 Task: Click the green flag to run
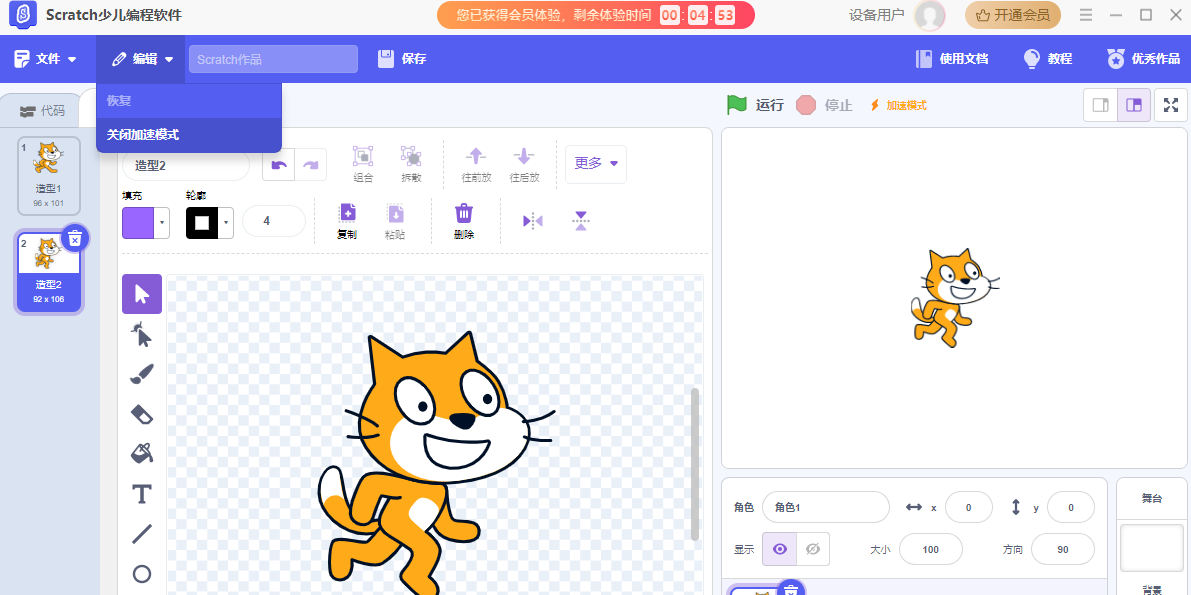coord(737,105)
